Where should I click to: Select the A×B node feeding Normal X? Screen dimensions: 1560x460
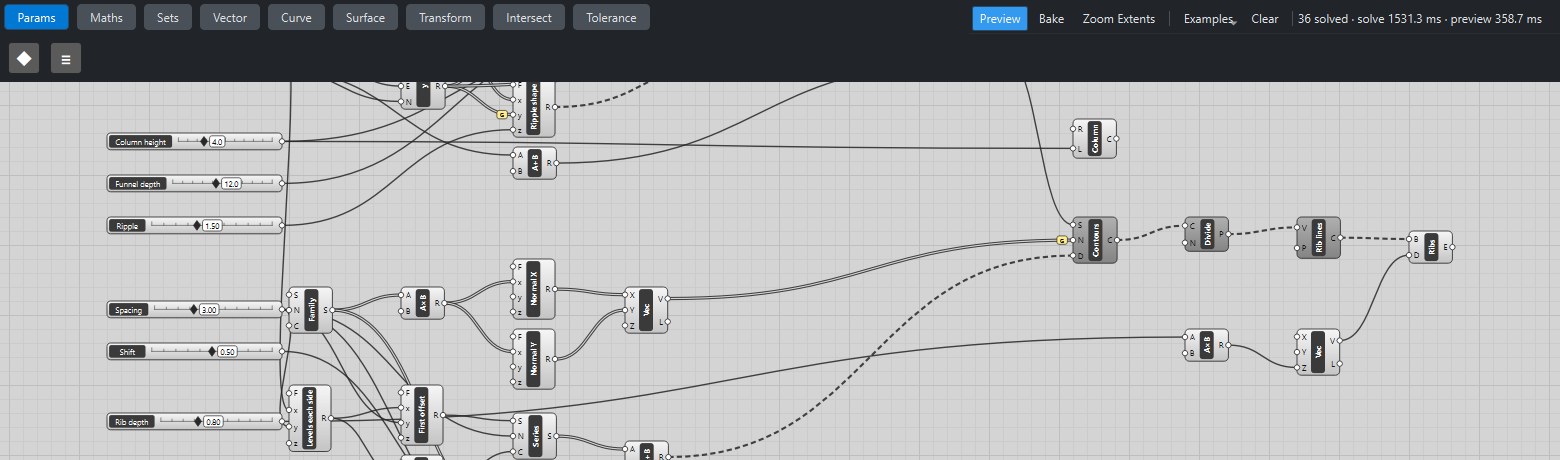point(423,303)
